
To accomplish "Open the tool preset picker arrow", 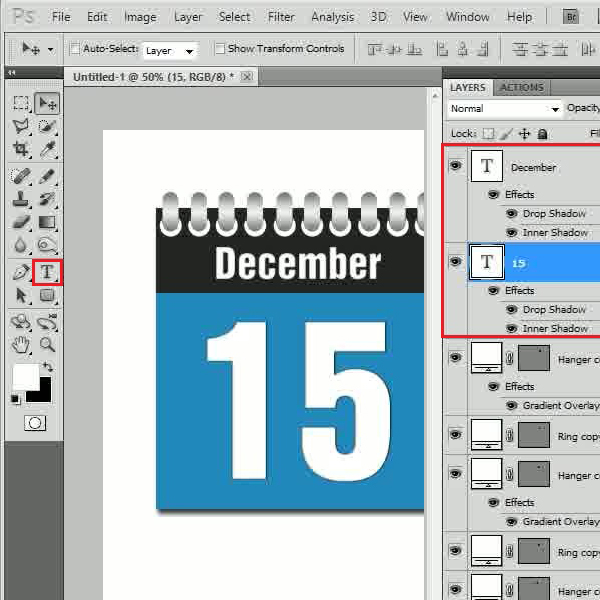I will [x=51, y=49].
